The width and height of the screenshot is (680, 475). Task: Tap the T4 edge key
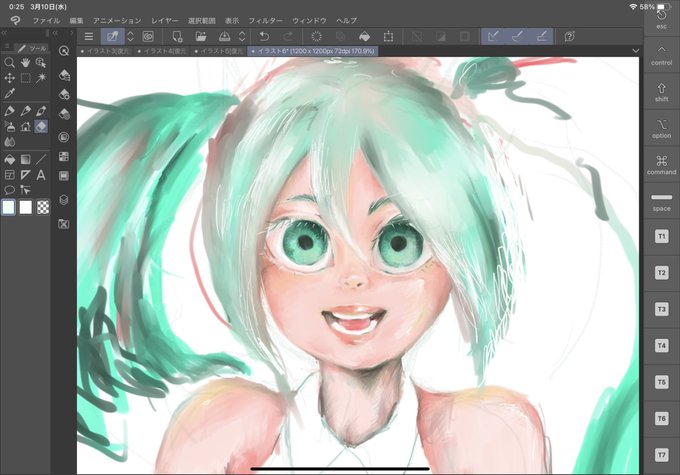(x=661, y=346)
